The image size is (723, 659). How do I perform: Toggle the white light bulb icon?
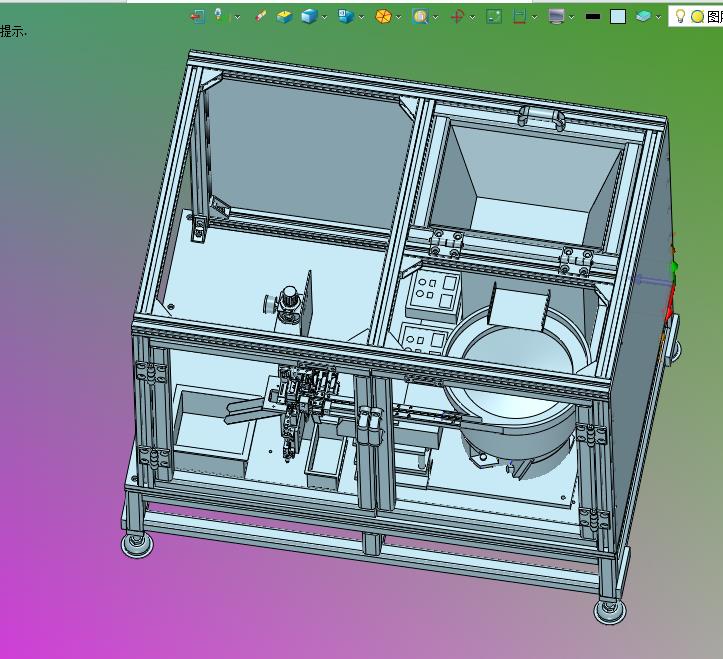click(680, 16)
